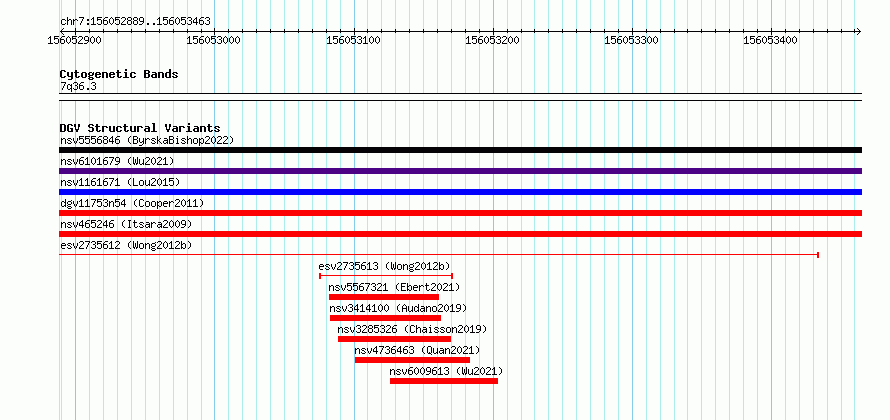Click the nsv6101679 (Wu2021) label
Image resolution: width=890 pixels, height=420 pixels.
(117, 161)
